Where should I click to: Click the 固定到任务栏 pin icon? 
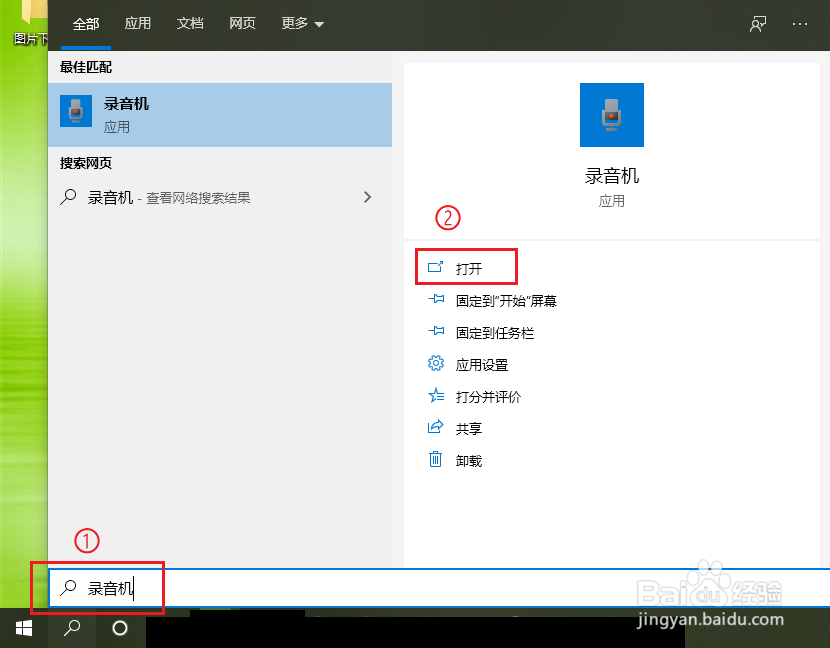click(x=436, y=333)
